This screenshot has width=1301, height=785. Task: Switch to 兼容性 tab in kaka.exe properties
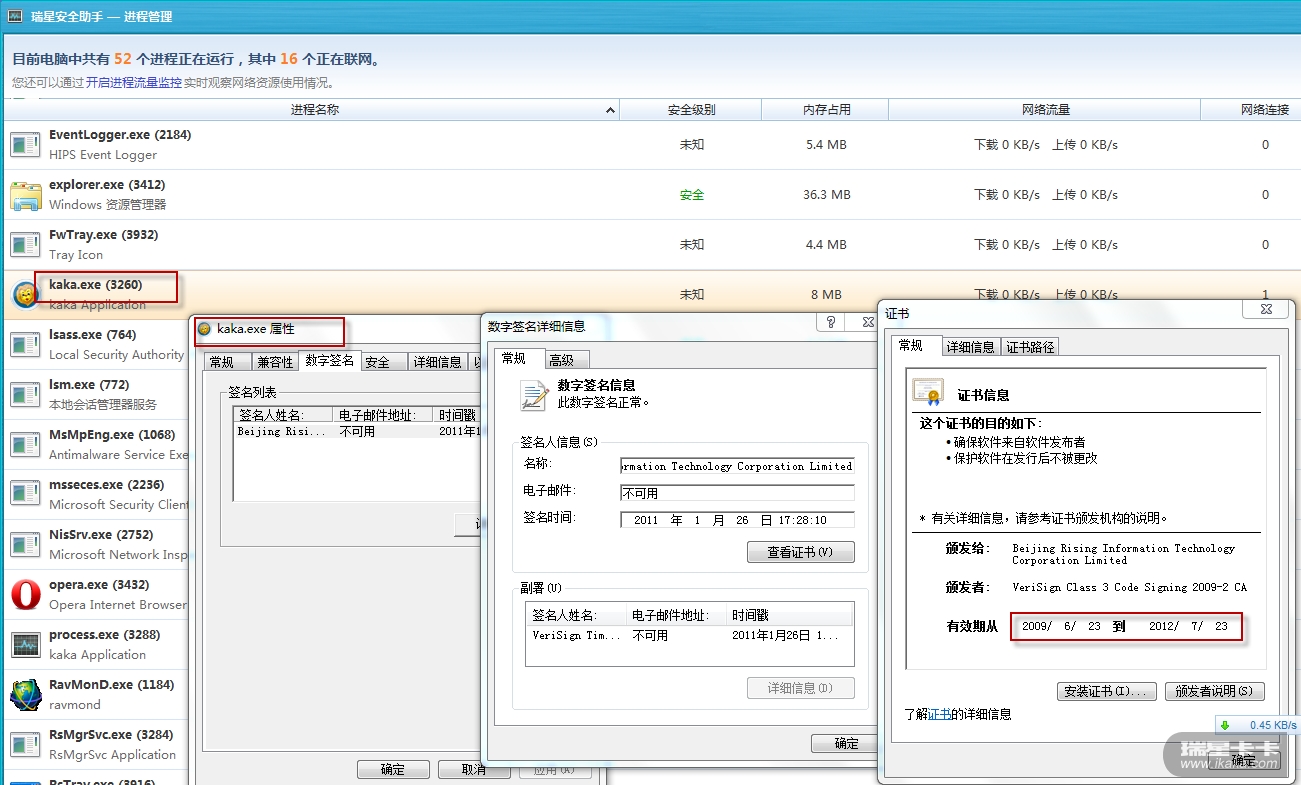coord(275,362)
